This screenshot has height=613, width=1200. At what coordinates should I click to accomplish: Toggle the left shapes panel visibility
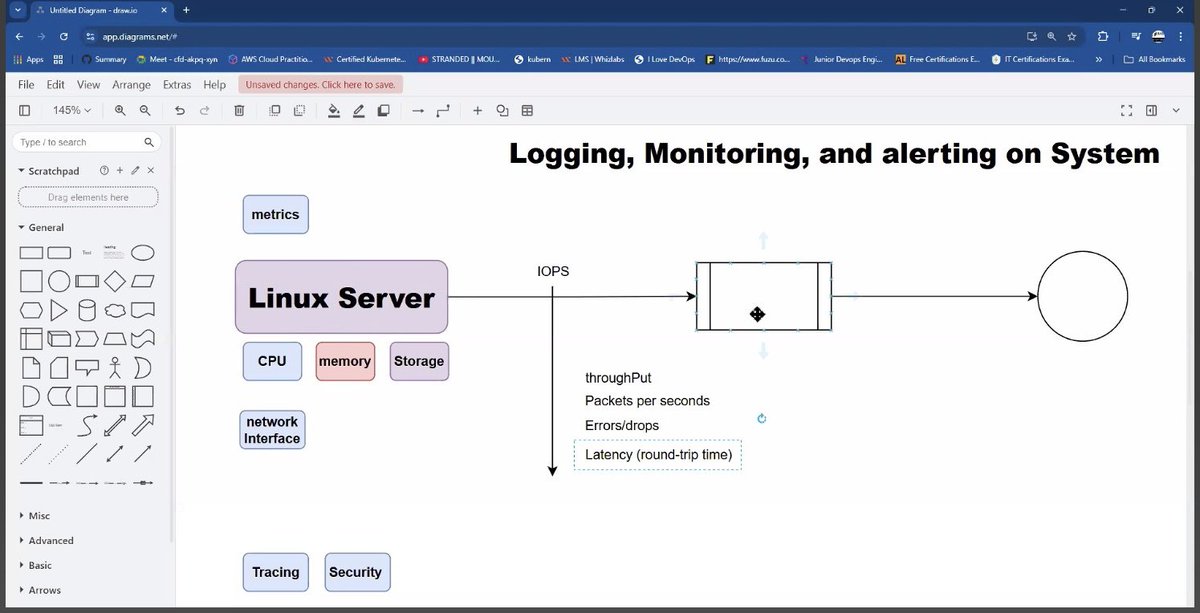(24, 110)
